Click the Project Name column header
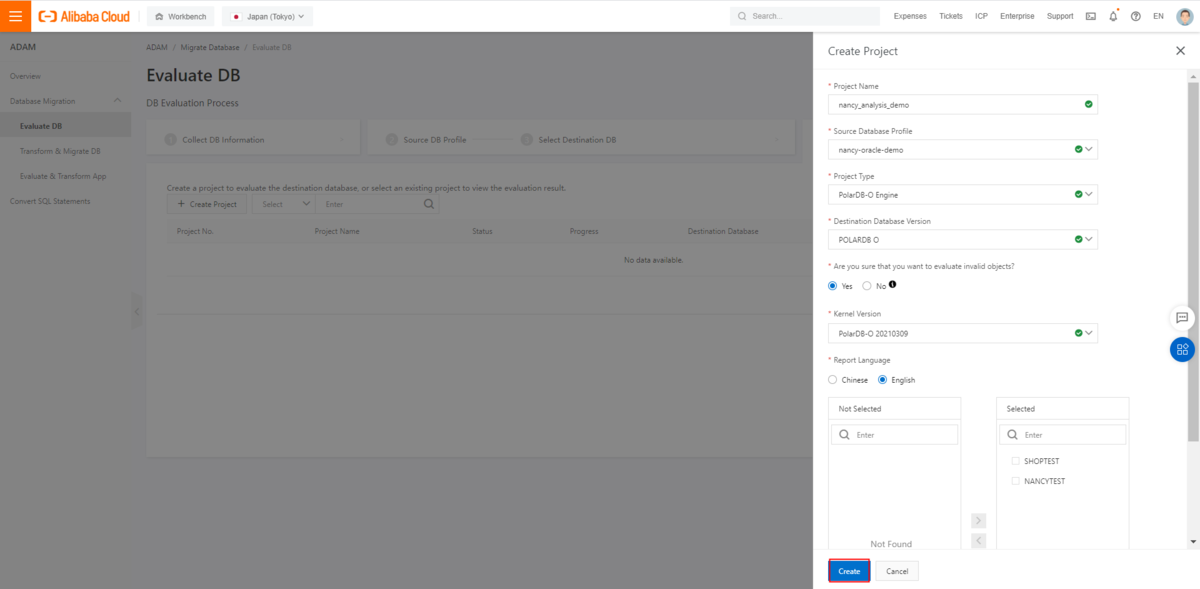The height and width of the screenshot is (589, 1200). click(337, 231)
